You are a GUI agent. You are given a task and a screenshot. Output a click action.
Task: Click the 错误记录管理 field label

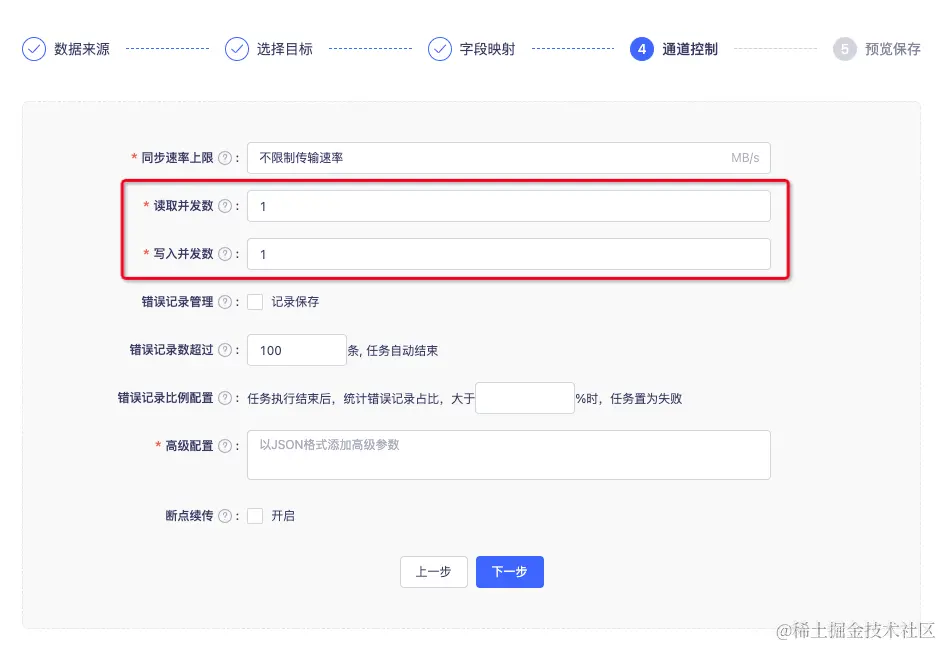pyautogui.click(x=177, y=302)
